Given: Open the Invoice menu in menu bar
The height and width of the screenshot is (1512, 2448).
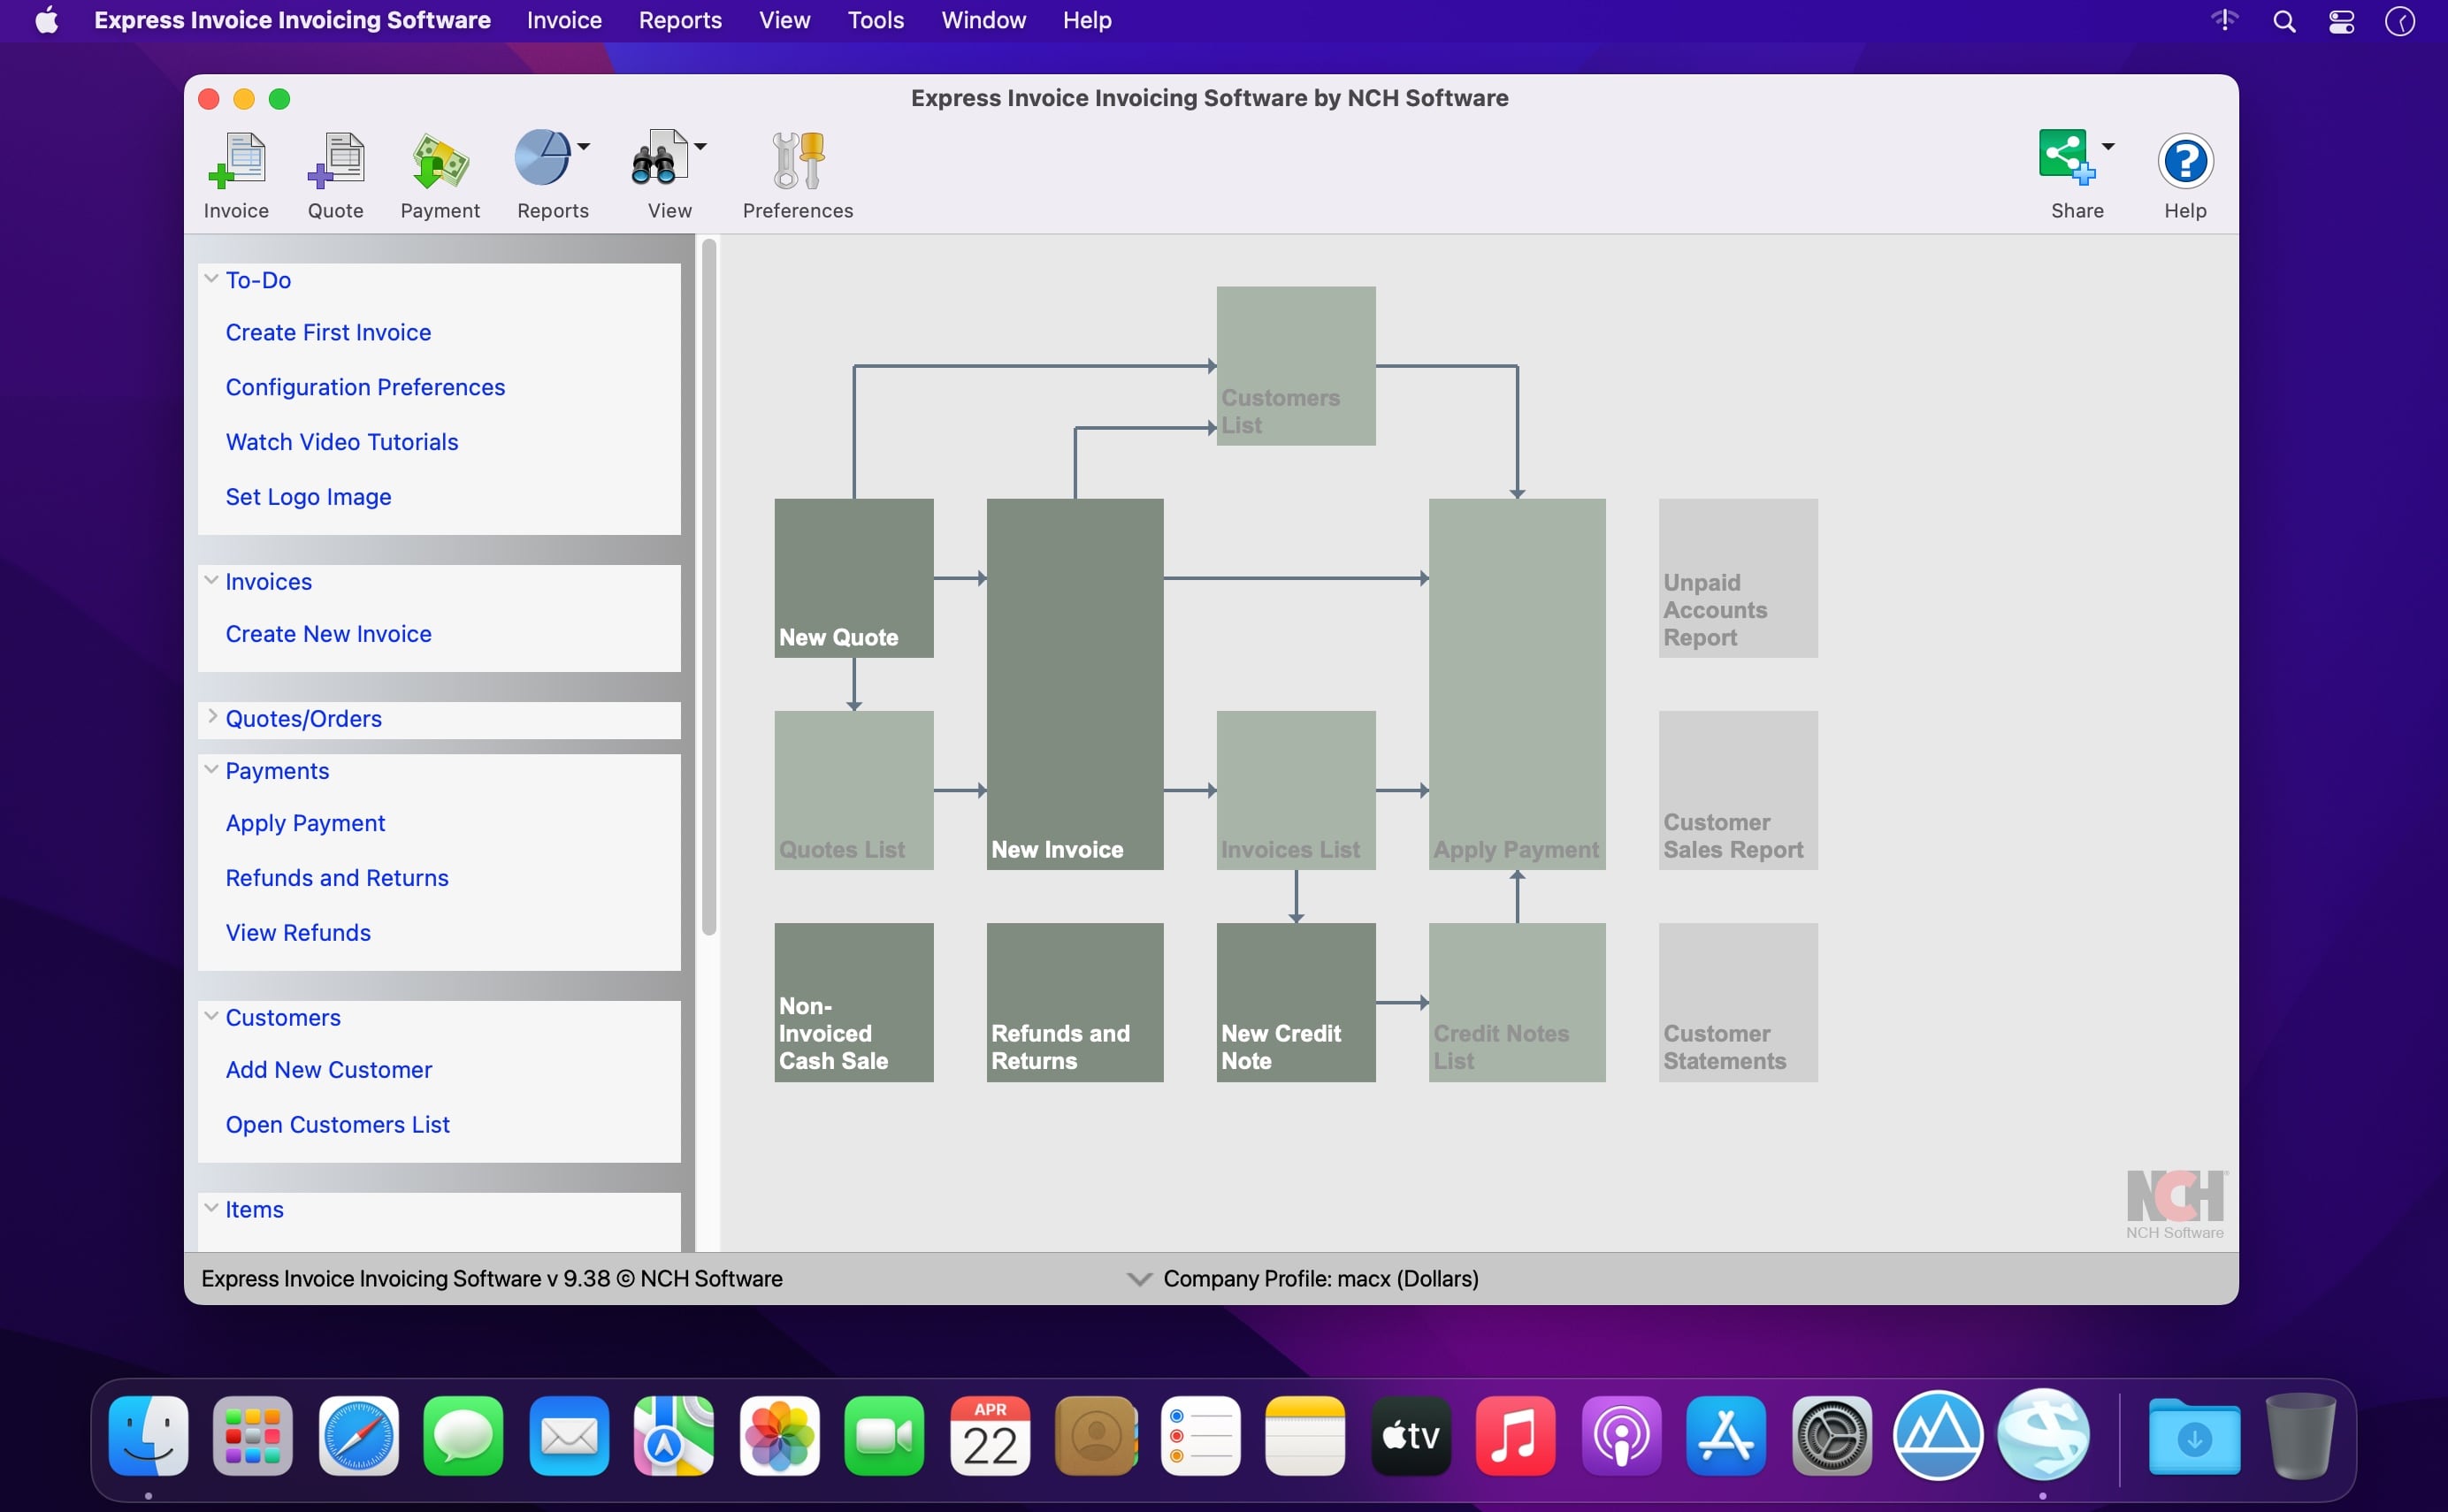Looking at the screenshot, I should (x=564, y=20).
